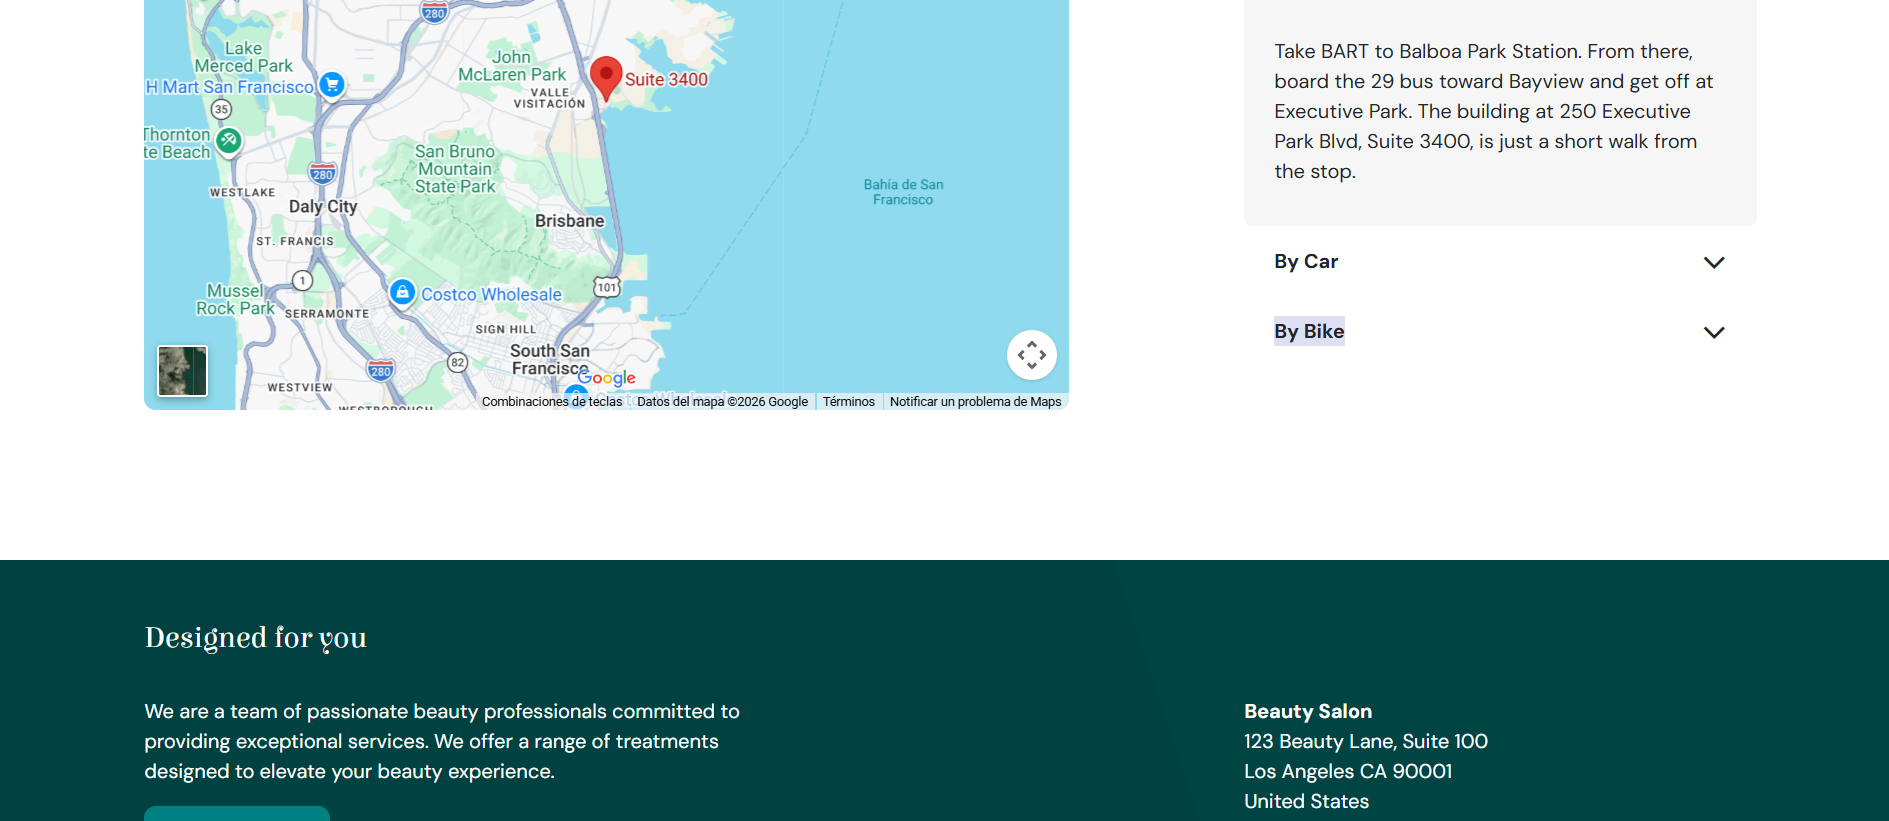Open the map camera controls button
1889x821 pixels.
pos(1032,355)
